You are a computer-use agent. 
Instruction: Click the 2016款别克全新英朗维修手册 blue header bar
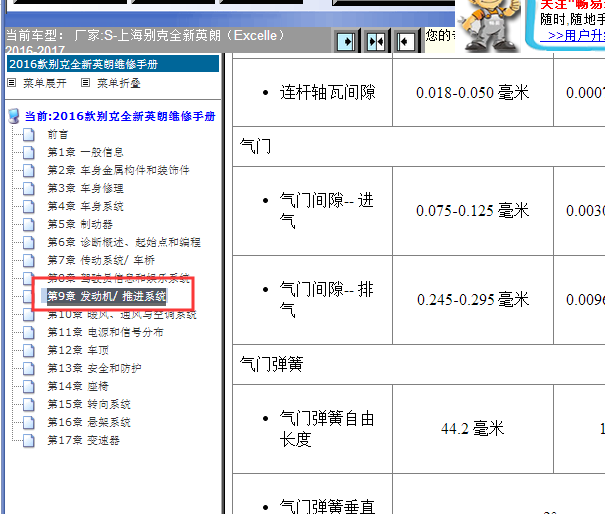pyautogui.click(x=113, y=64)
